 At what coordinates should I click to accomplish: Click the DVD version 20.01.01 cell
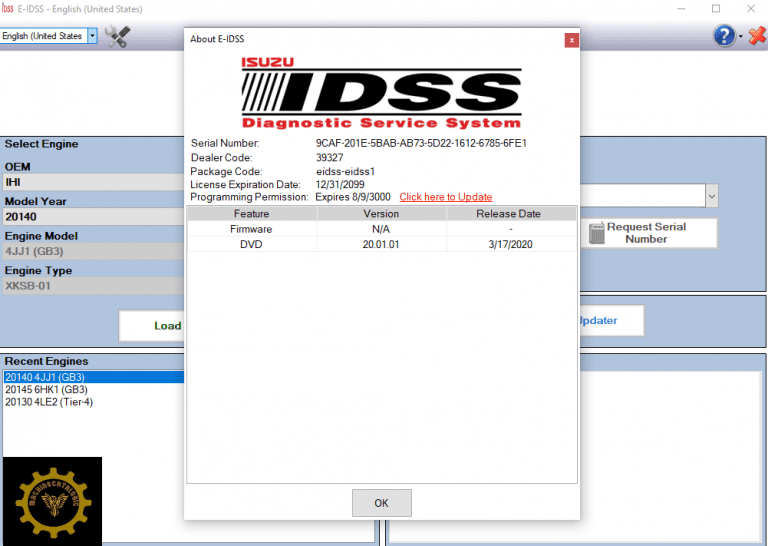click(381, 244)
